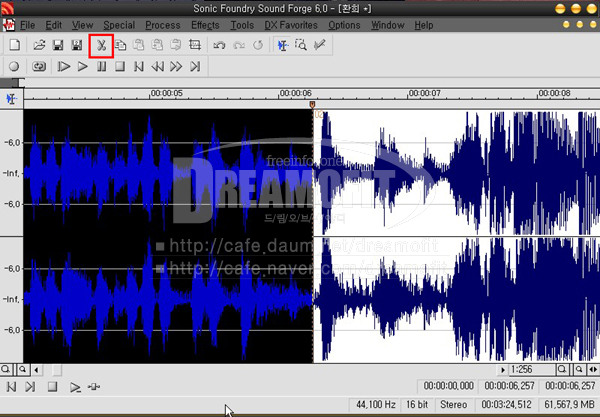Click the Save floppy disk icon
Image resolution: width=600 pixels, height=417 pixels.
[58, 45]
